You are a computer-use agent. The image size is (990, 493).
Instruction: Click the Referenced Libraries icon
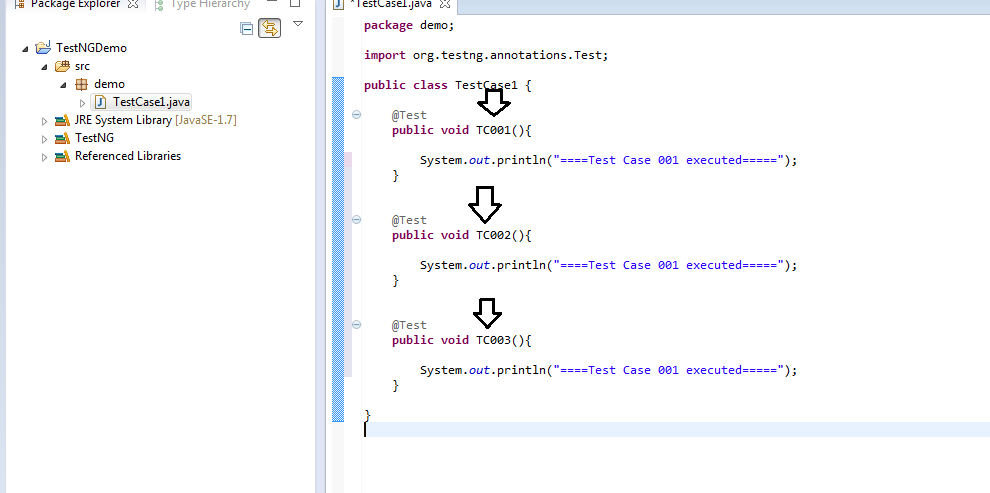62,156
